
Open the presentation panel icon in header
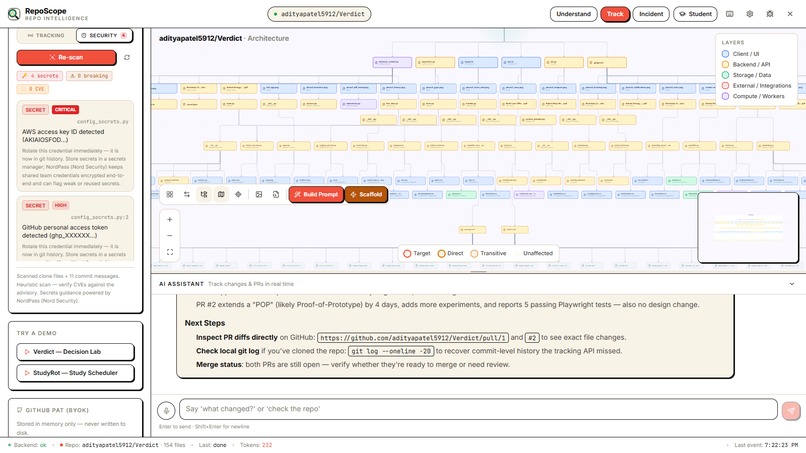729,14
